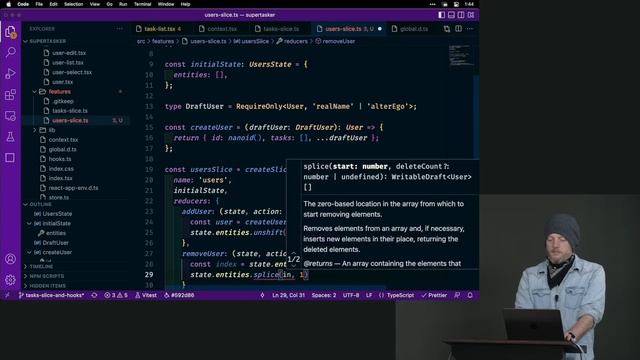Click the editor minimap

tap(461, 56)
